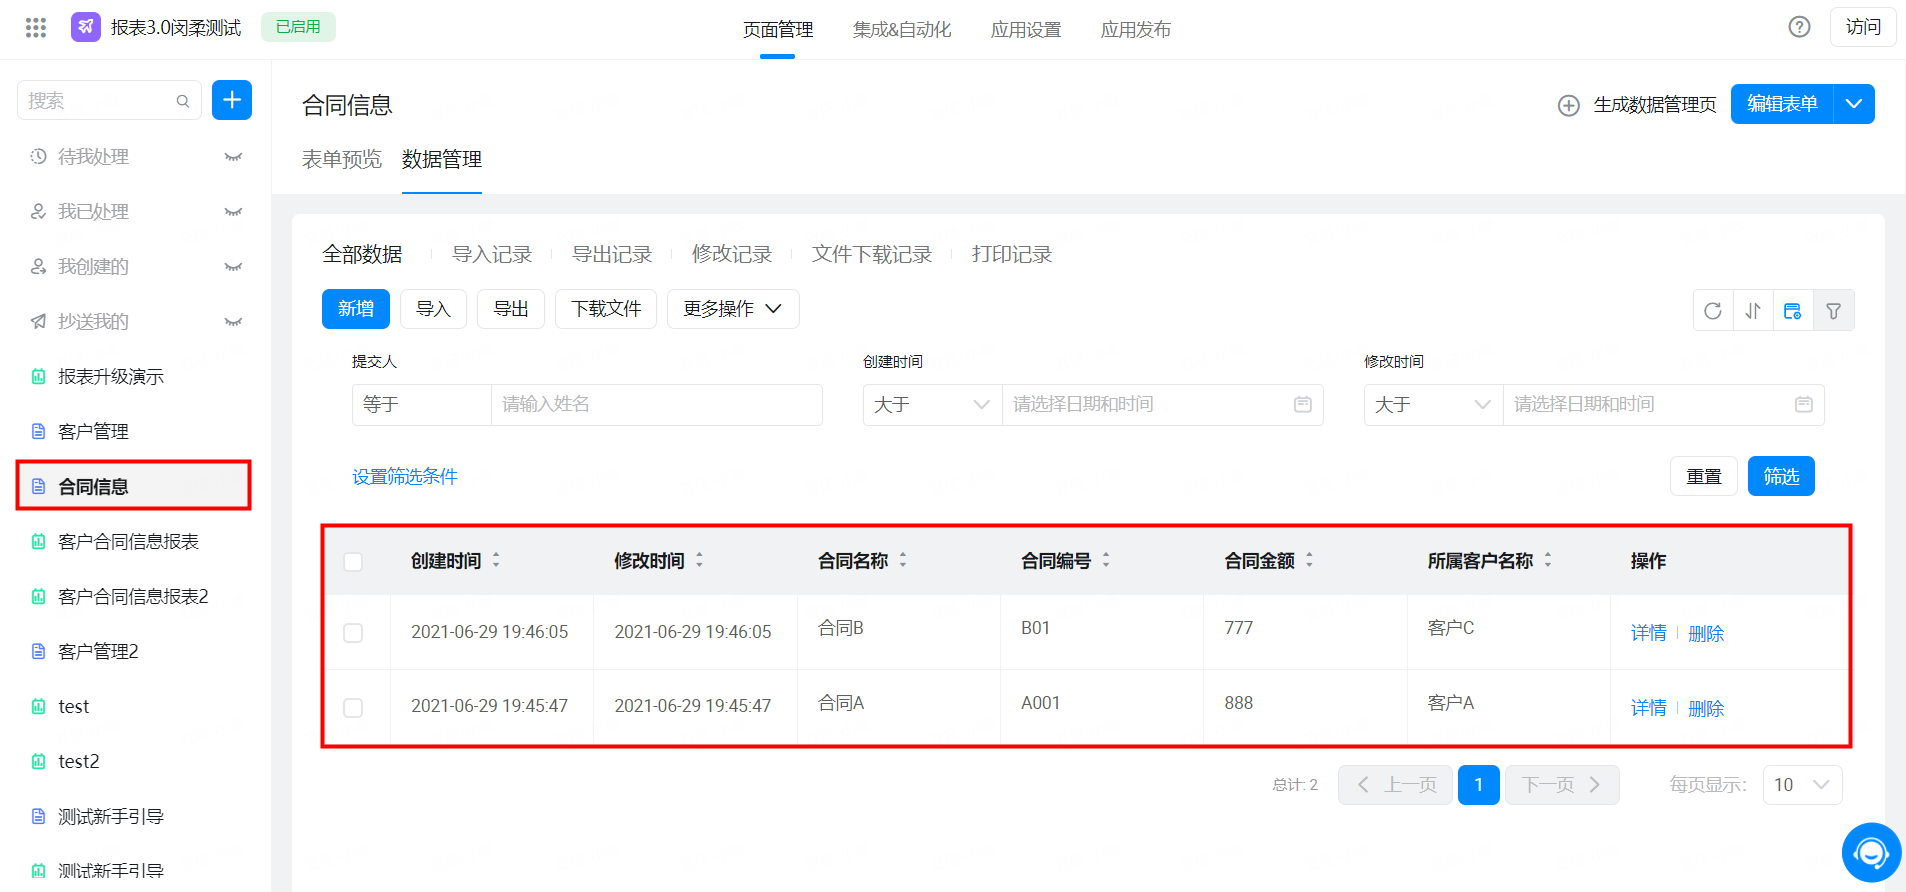Image resolution: width=1906 pixels, height=892 pixels.
Task: Switch to the 表单预览 tab
Action: tap(342, 160)
